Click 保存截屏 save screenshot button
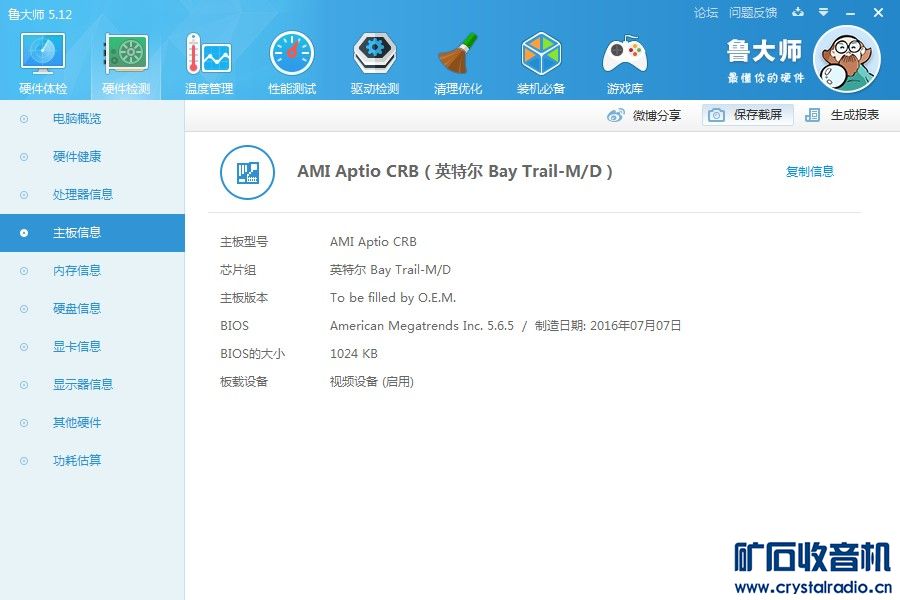 [747, 115]
